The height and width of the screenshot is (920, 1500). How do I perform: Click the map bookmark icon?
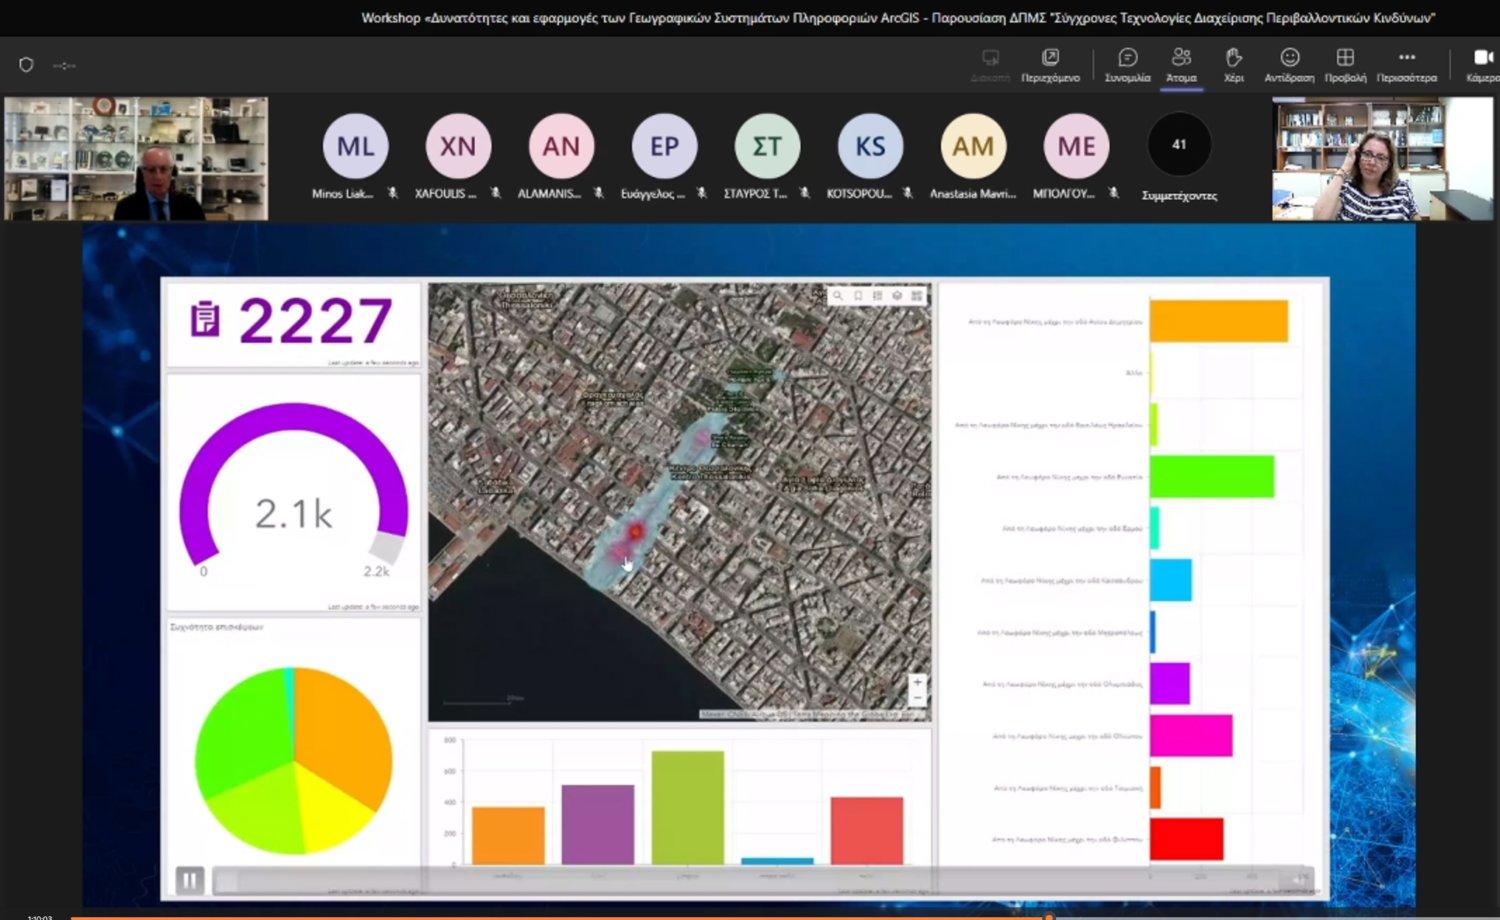coord(858,296)
